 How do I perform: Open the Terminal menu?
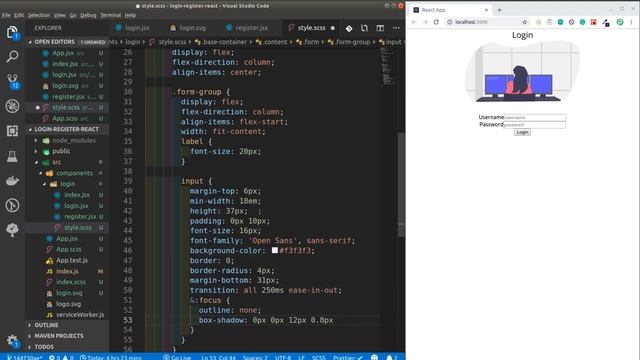(x=111, y=15)
